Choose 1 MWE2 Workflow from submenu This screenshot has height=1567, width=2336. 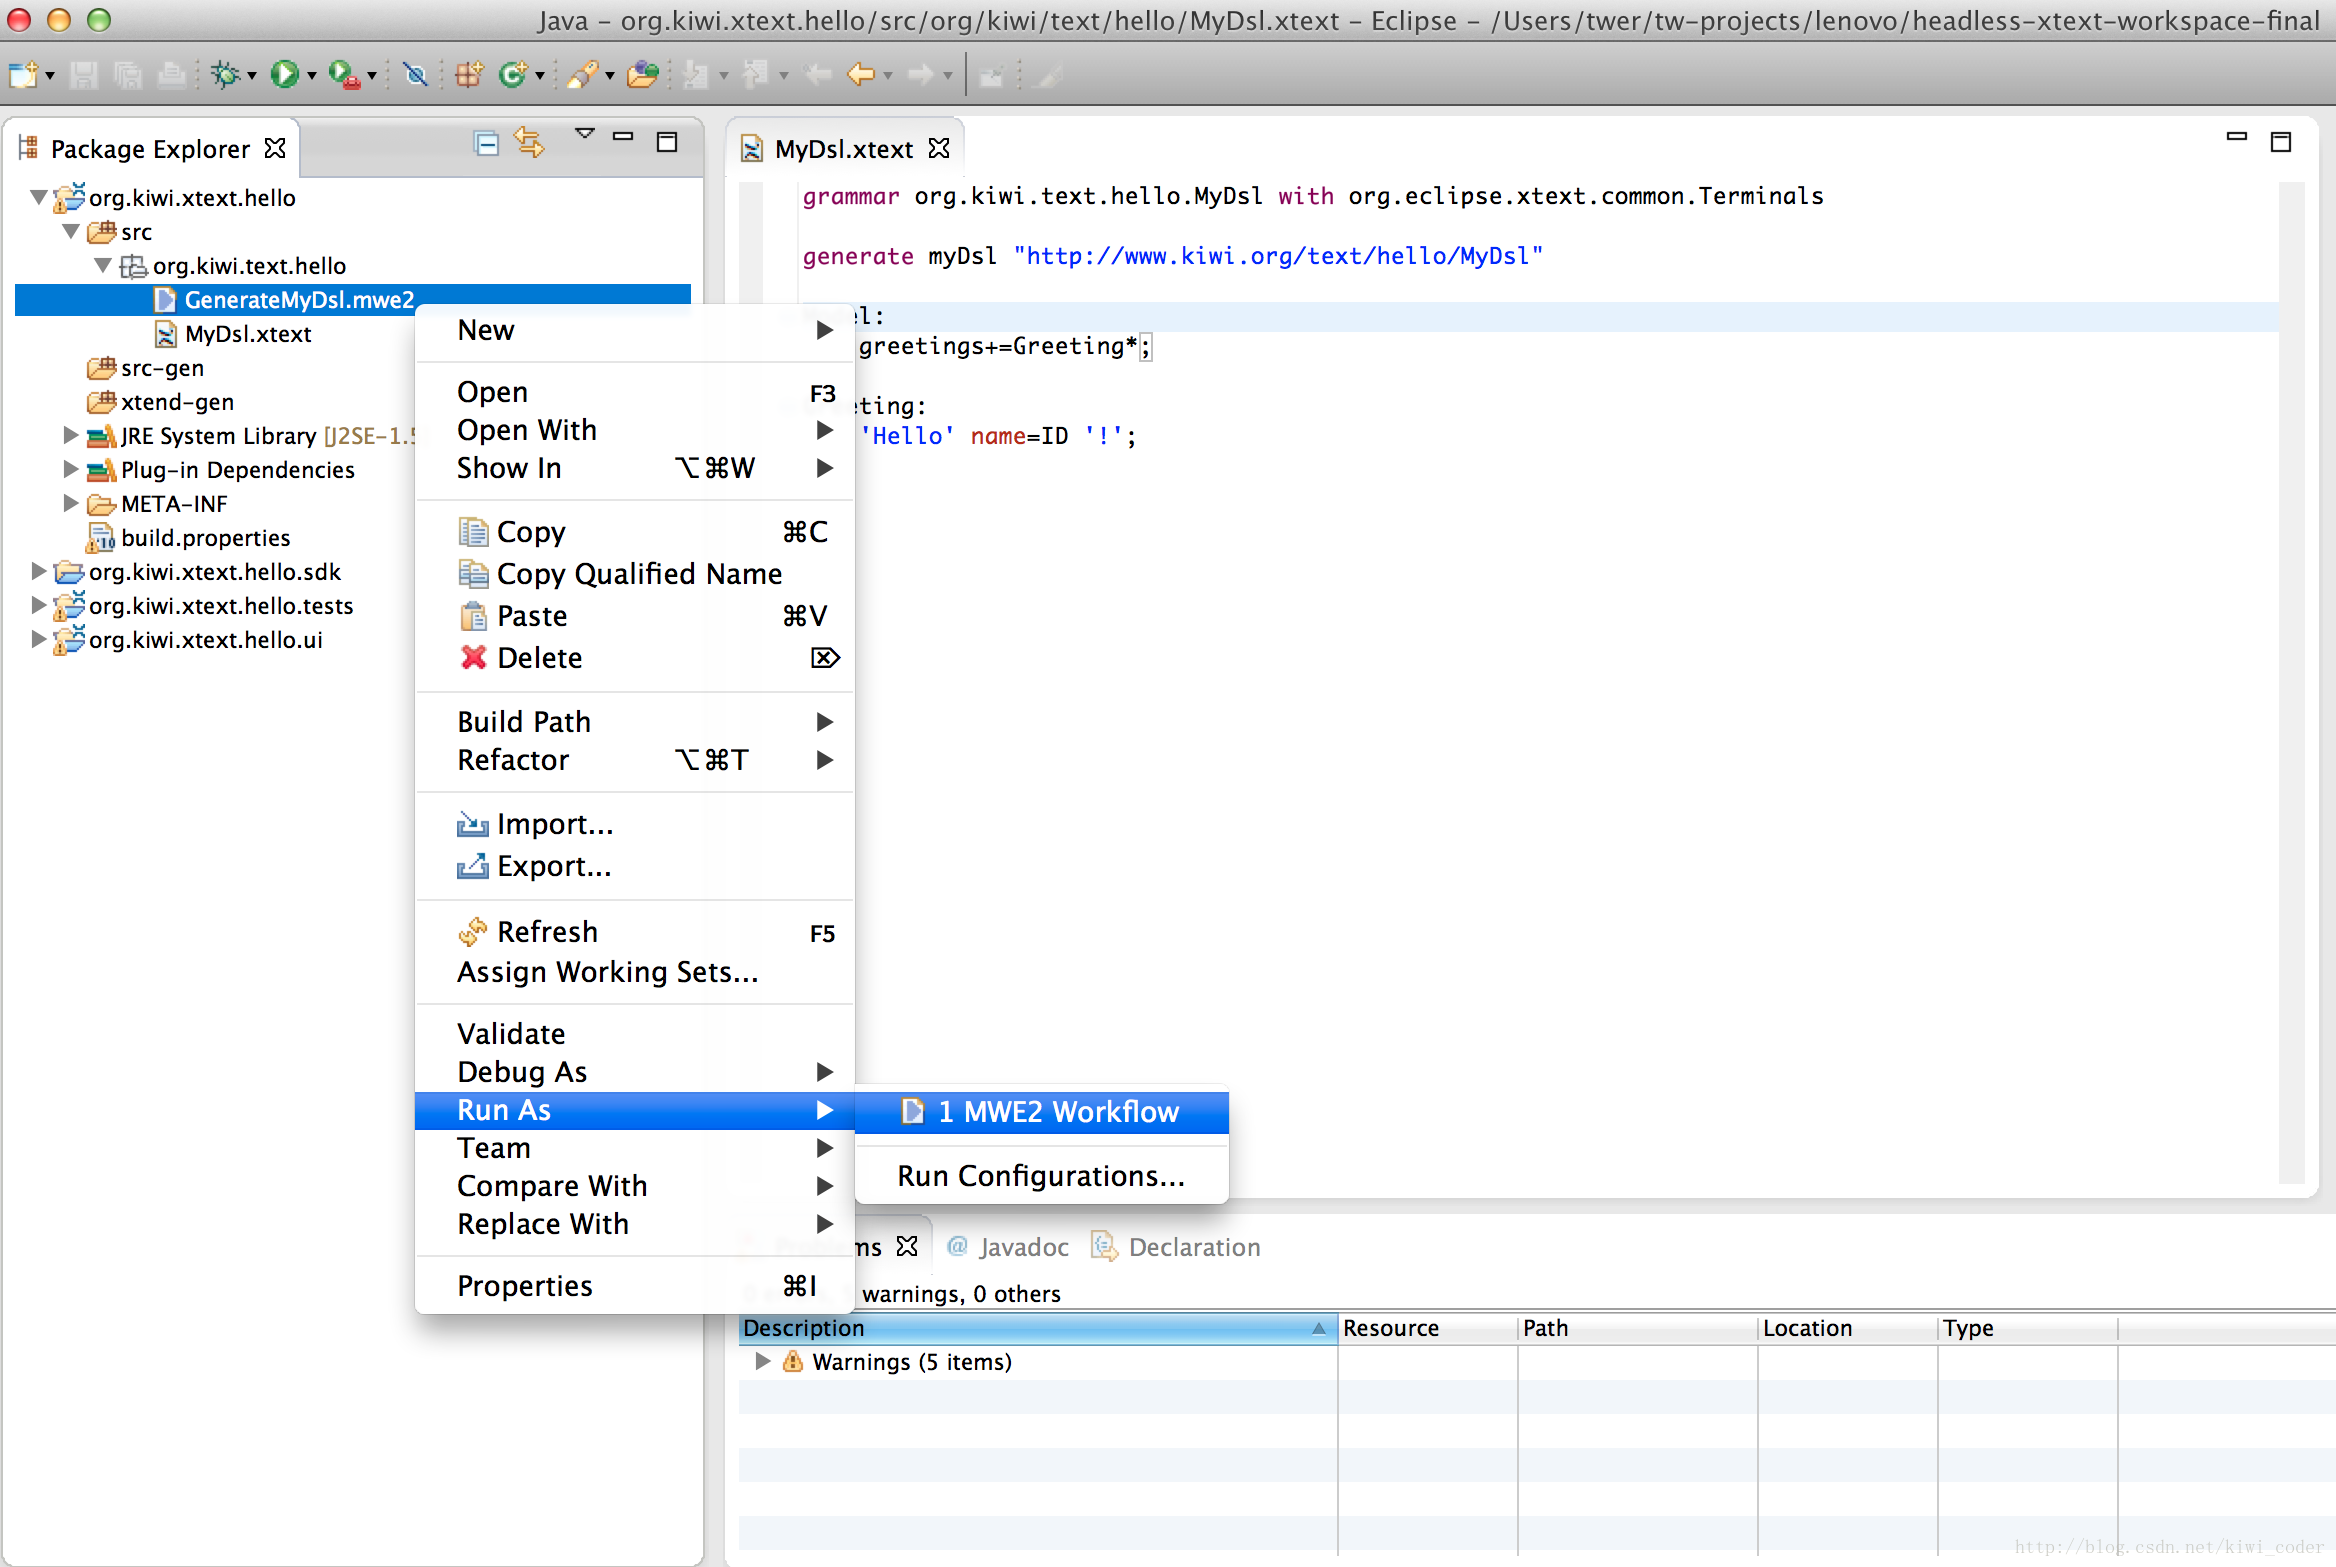(1042, 1112)
